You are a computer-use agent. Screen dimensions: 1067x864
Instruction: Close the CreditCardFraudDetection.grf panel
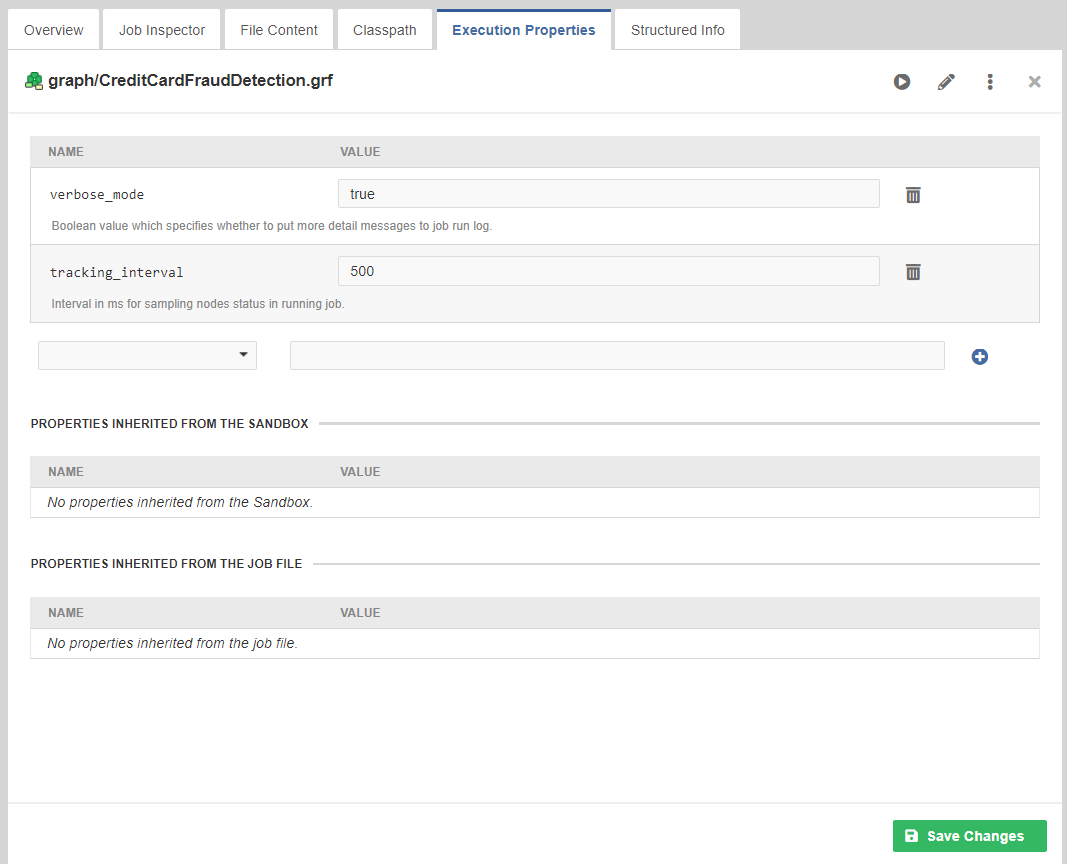(x=1035, y=82)
